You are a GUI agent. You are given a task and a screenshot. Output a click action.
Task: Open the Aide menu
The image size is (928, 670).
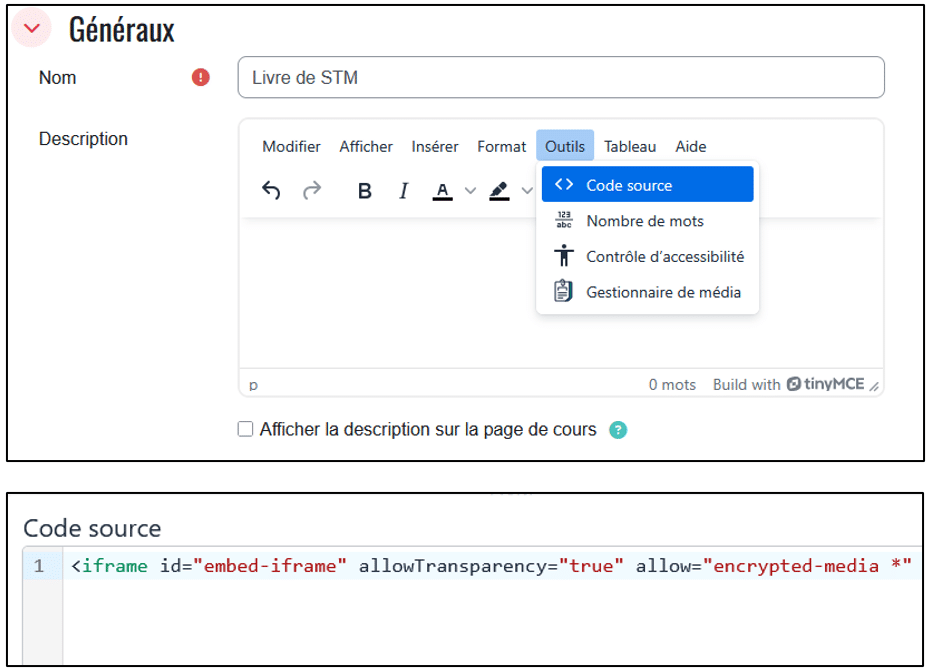pyautogui.click(x=691, y=146)
